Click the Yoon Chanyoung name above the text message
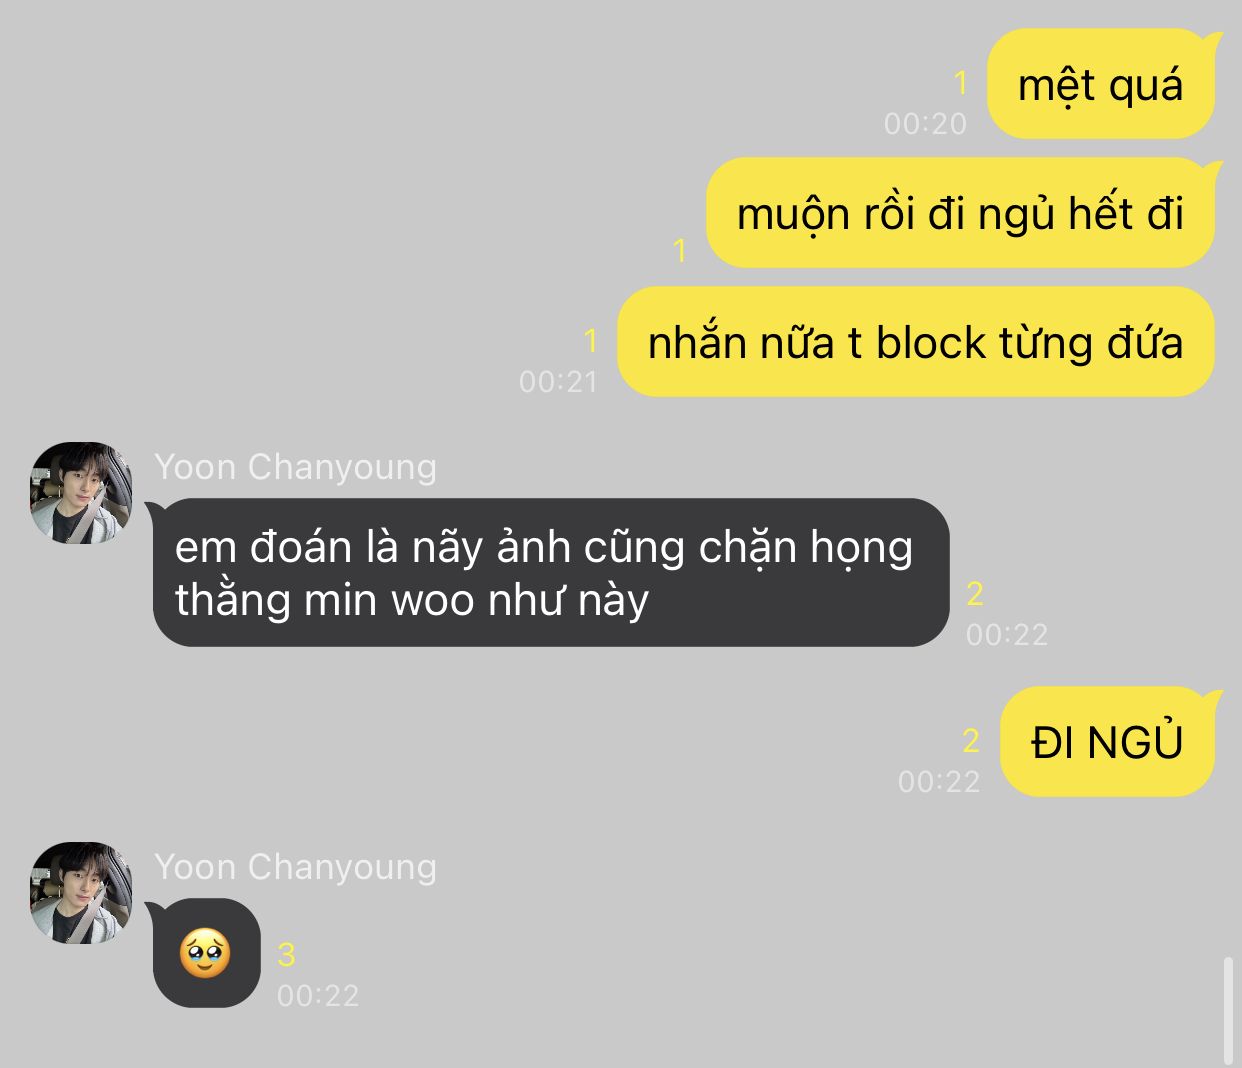 tap(296, 467)
